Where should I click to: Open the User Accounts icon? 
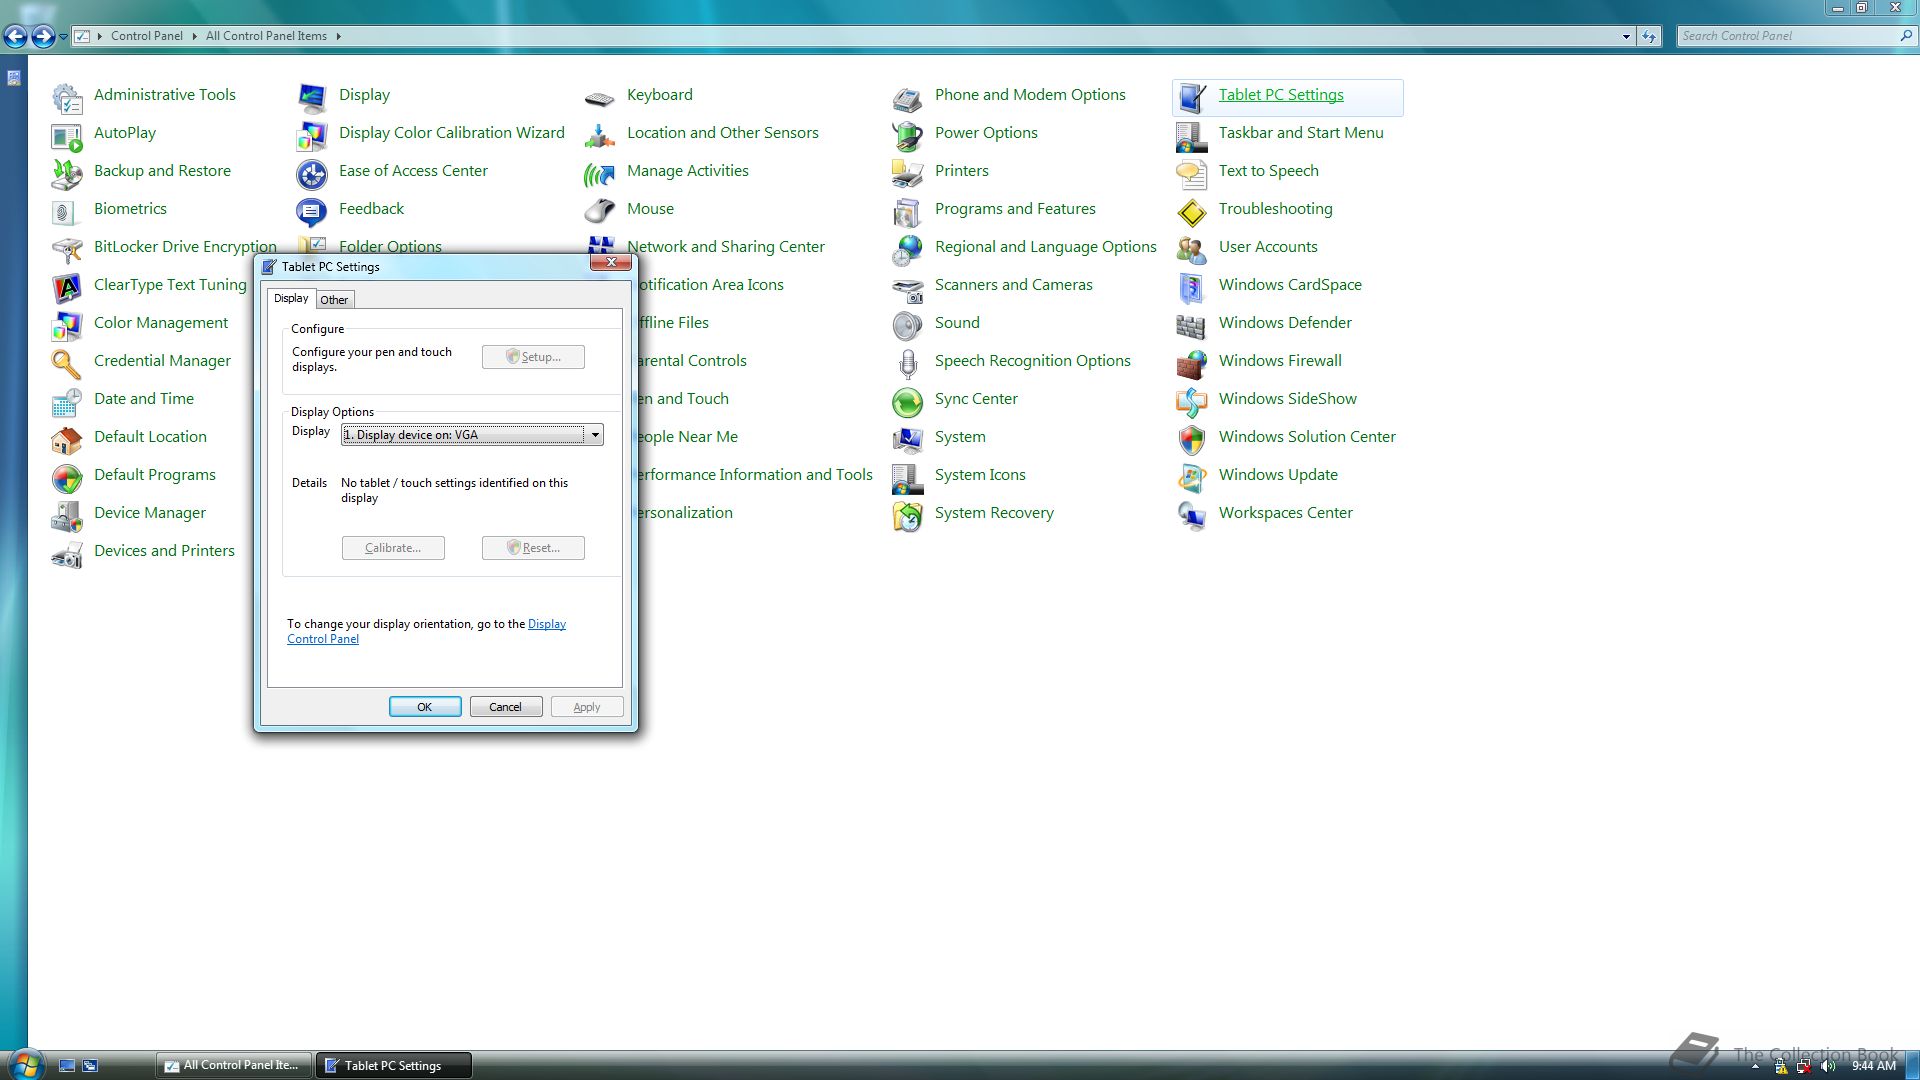pos(1192,249)
